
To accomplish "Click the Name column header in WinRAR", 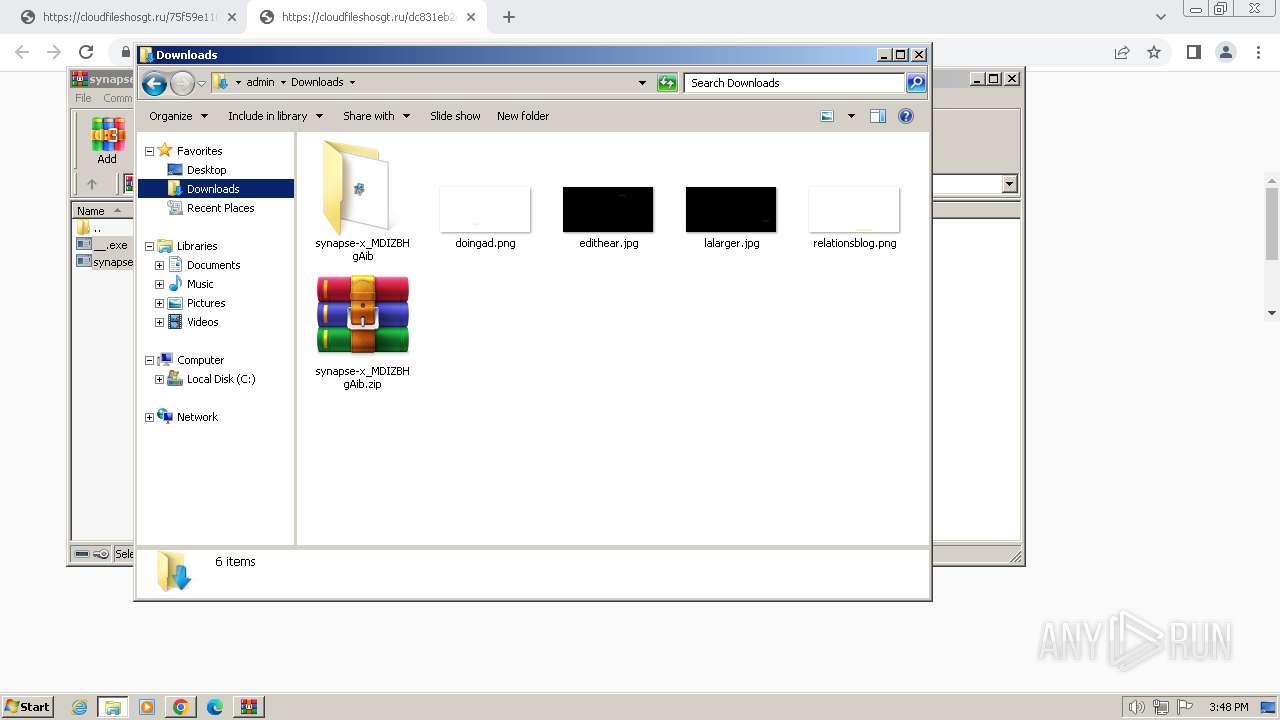I will coord(102,211).
